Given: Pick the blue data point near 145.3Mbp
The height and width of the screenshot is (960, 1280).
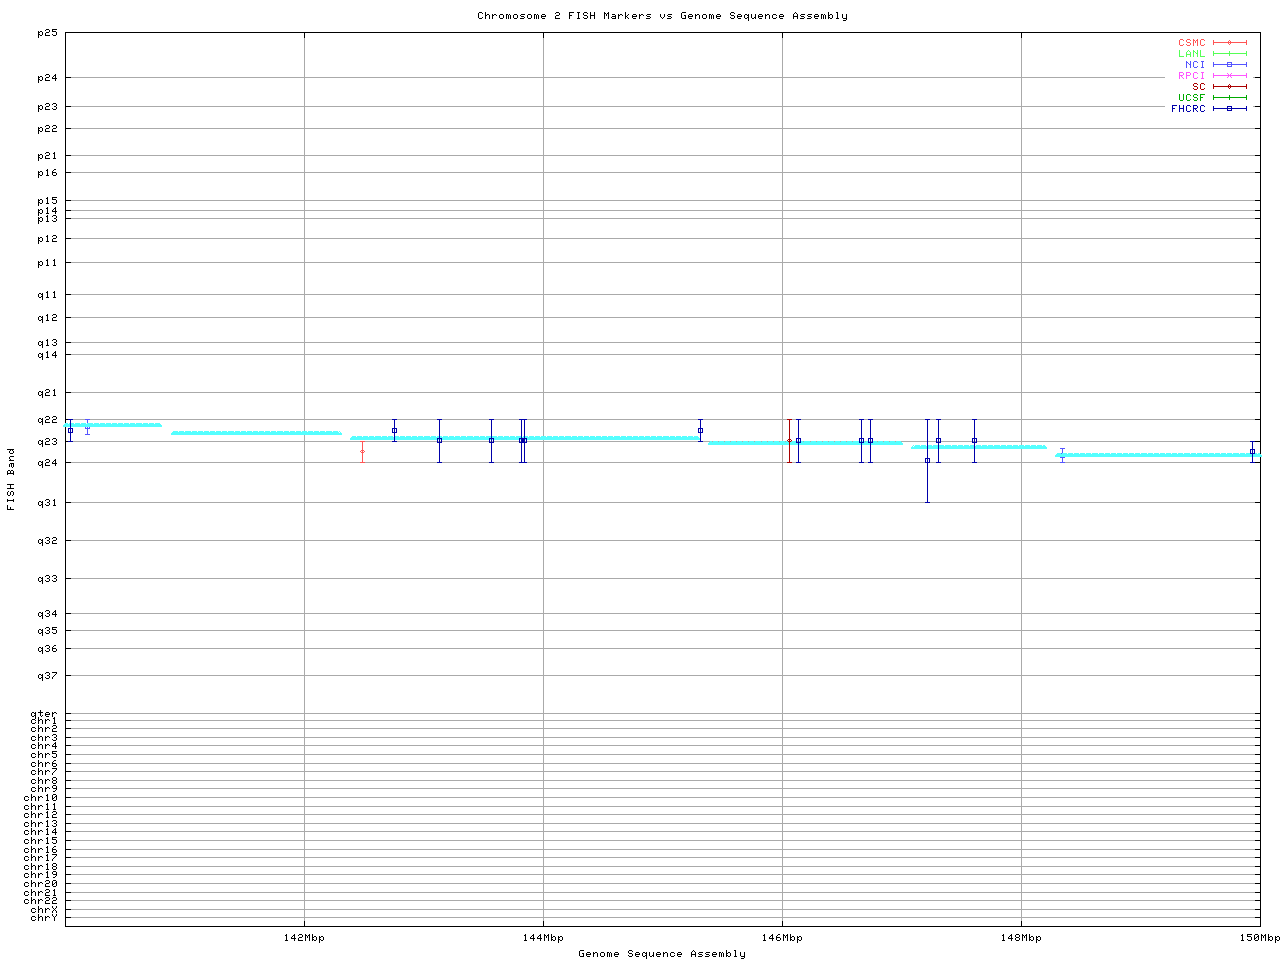Looking at the screenshot, I should point(700,430).
